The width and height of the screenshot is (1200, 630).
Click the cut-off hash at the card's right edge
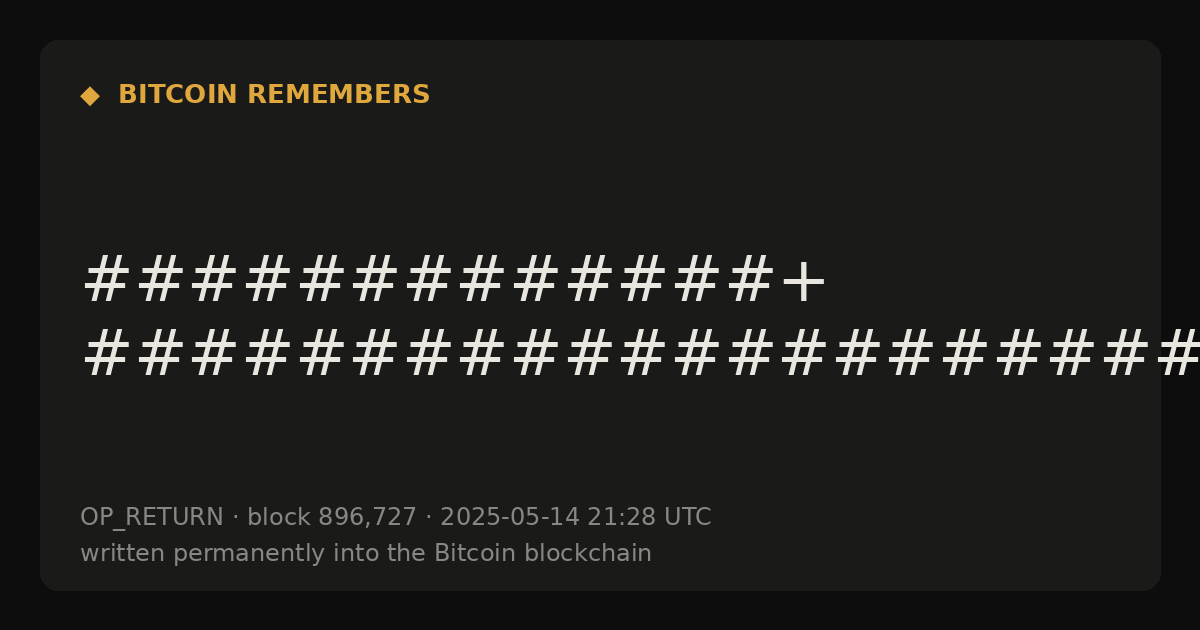pyautogui.click(x=1180, y=355)
